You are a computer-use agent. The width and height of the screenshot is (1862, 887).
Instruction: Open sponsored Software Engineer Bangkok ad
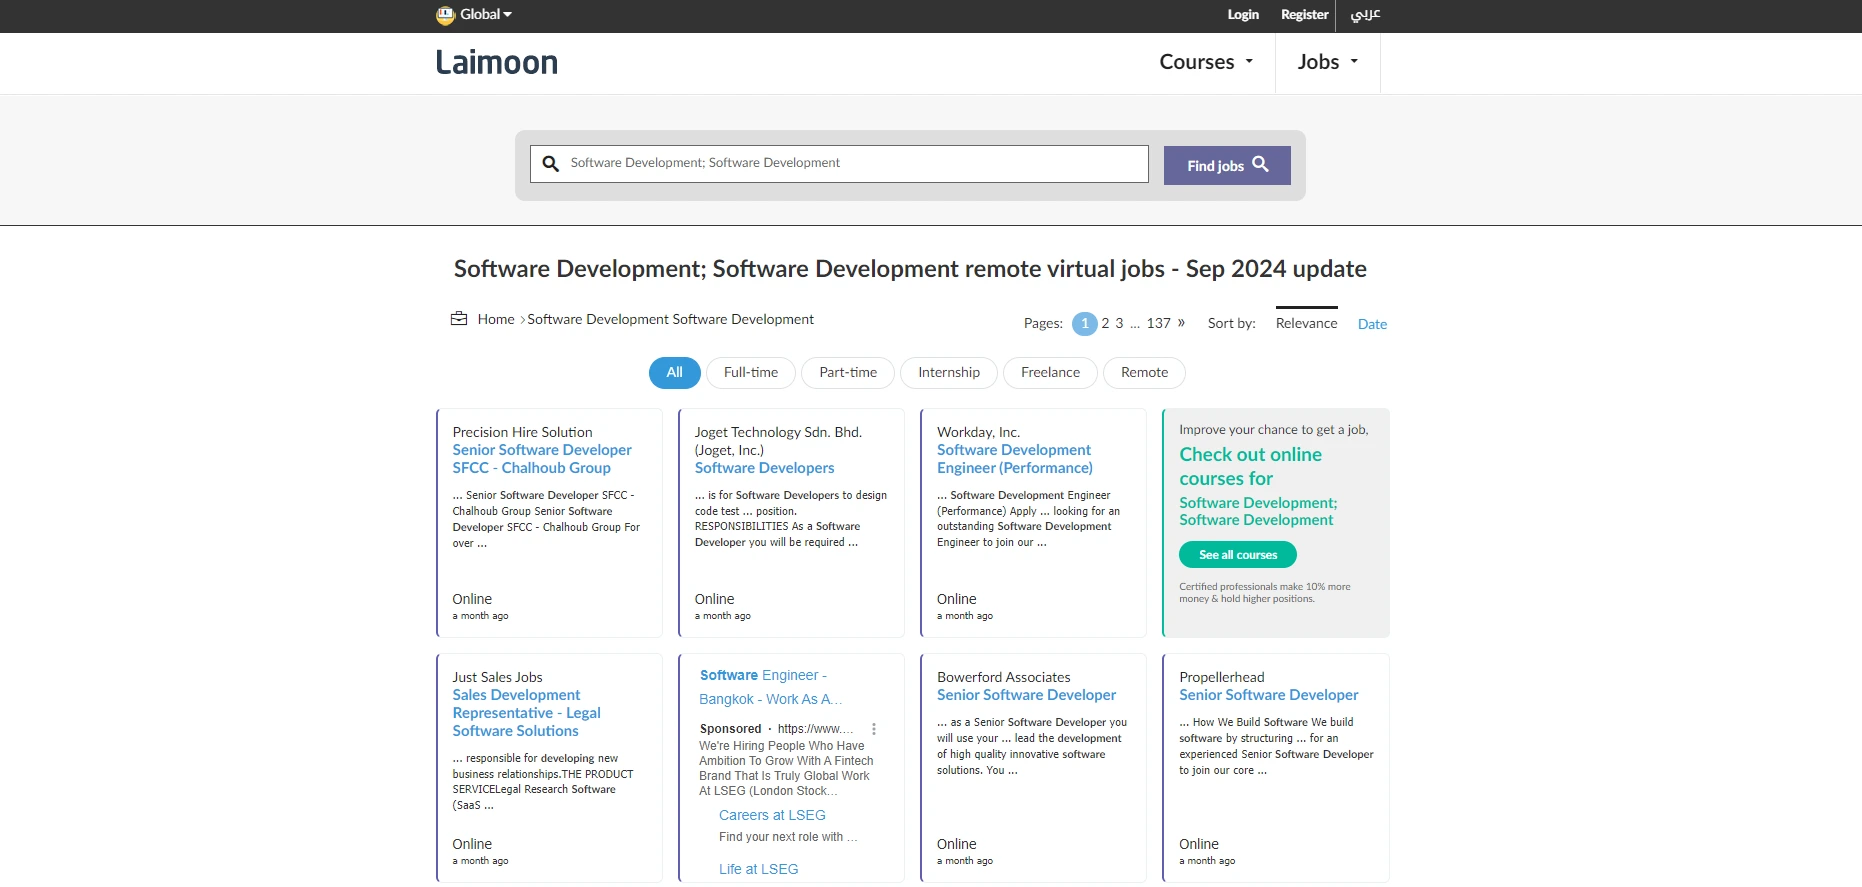click(771, 687)
